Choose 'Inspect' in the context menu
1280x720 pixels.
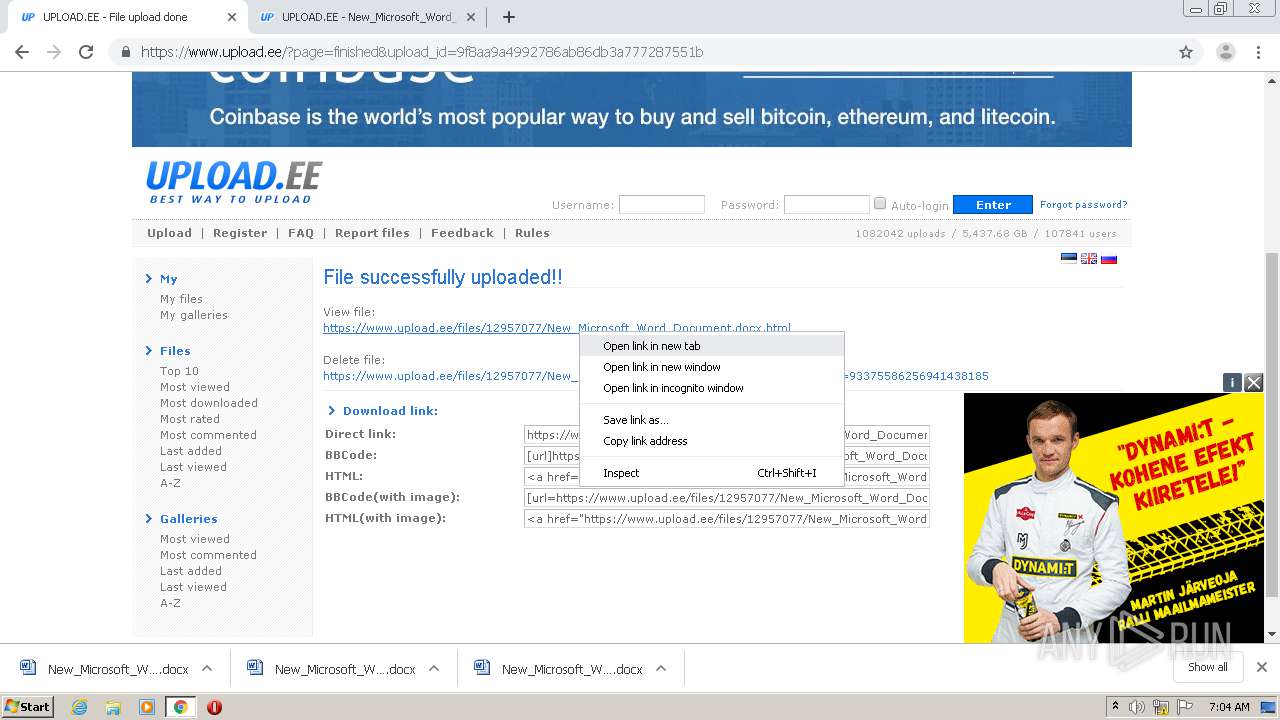[x=712, y=473]
